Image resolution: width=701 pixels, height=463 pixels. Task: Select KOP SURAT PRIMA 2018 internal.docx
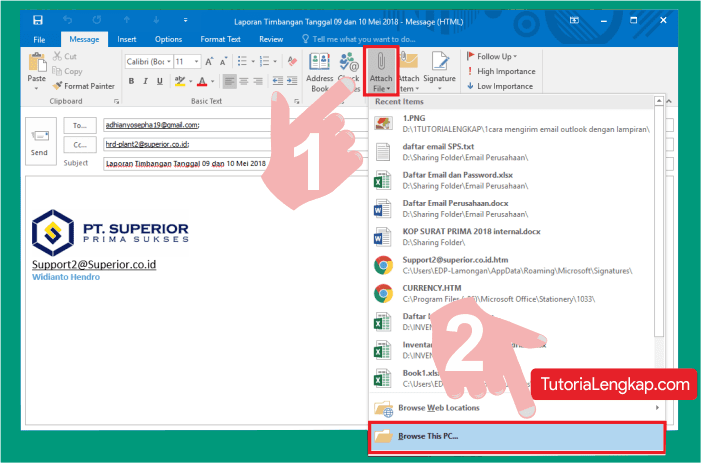click(511, 237)
